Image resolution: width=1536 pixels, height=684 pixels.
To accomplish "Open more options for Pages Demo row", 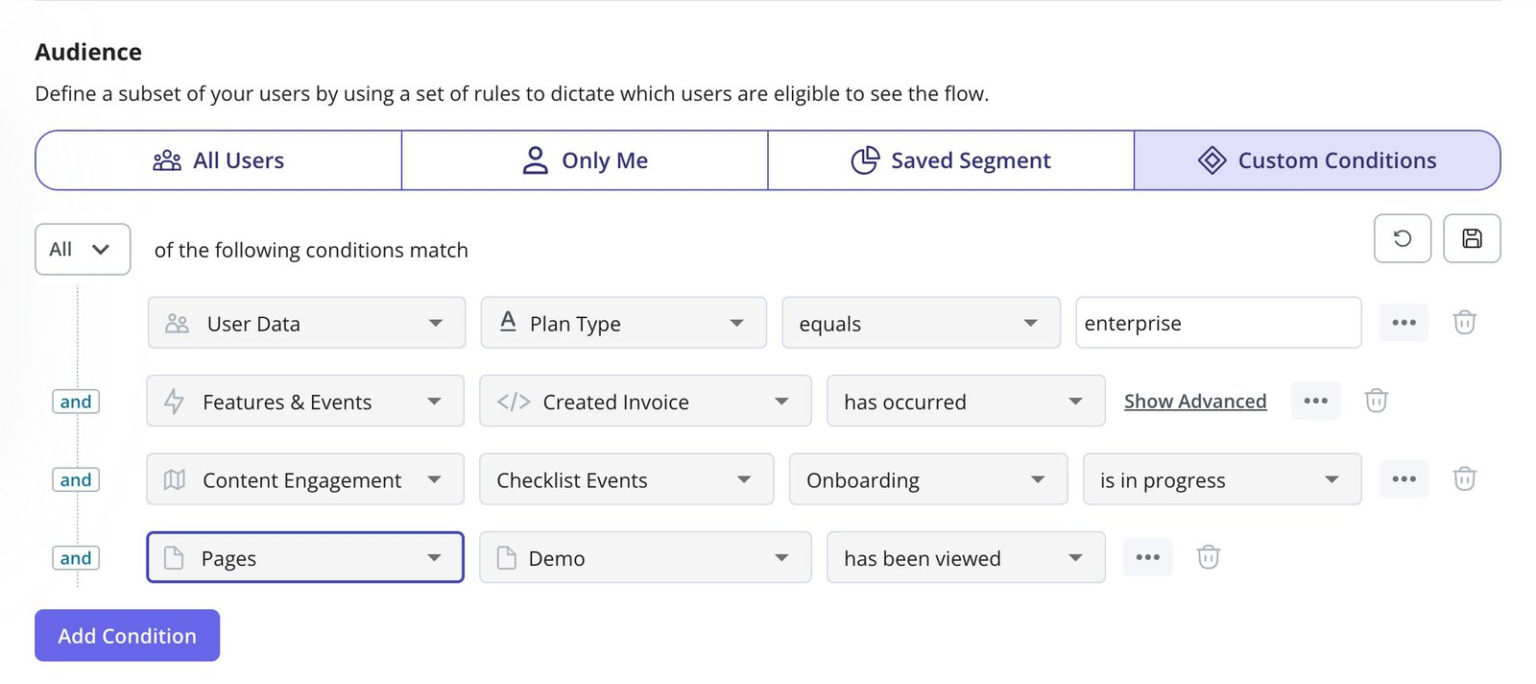I will click(x=1147, y=557).
